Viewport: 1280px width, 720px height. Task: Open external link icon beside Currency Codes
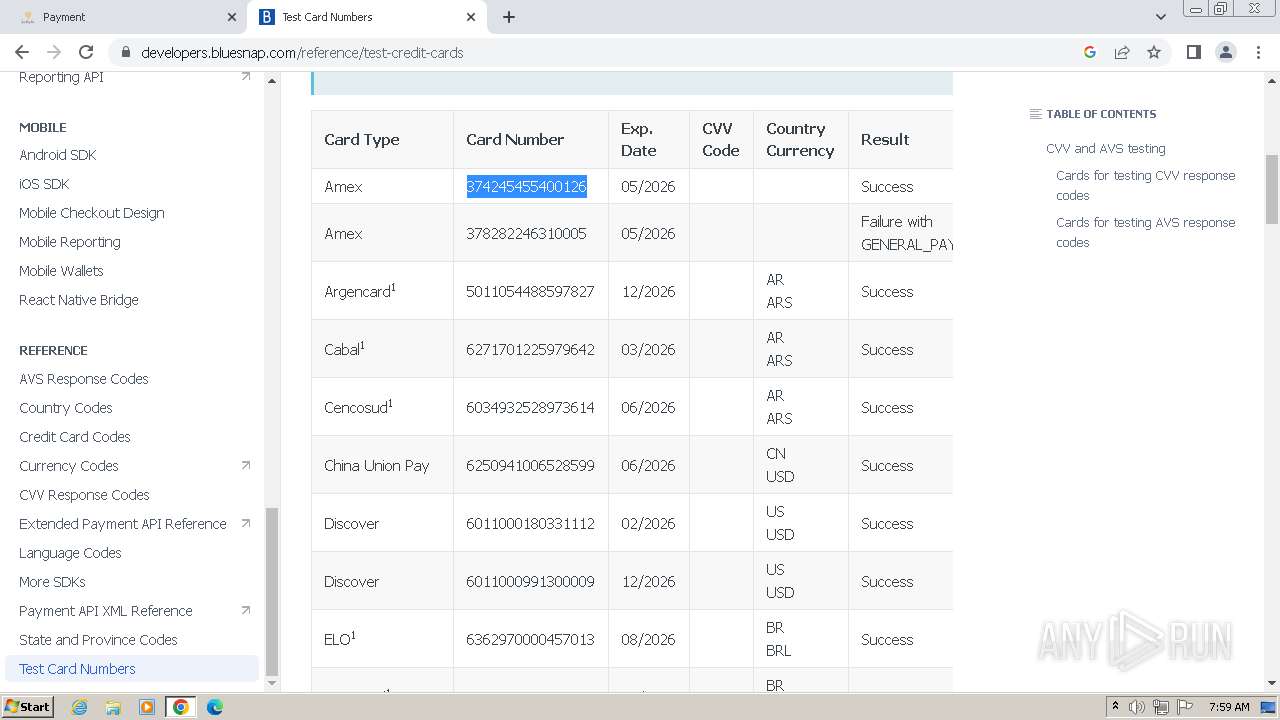[246, 465]
